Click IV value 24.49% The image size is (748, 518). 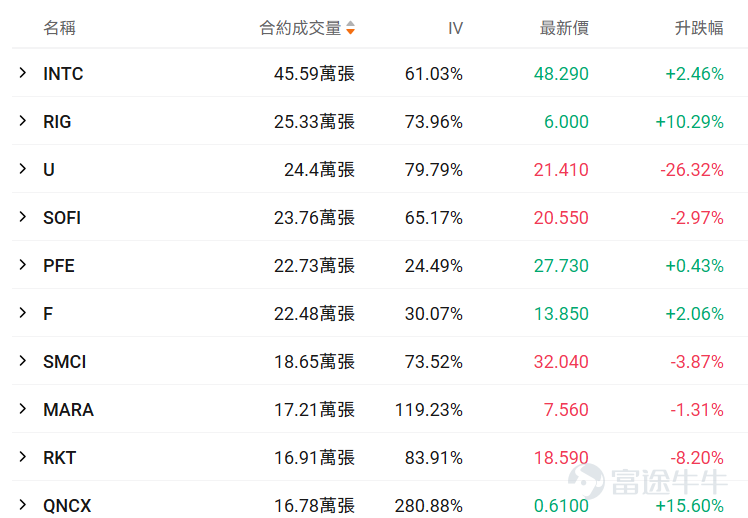pos(434,266)
